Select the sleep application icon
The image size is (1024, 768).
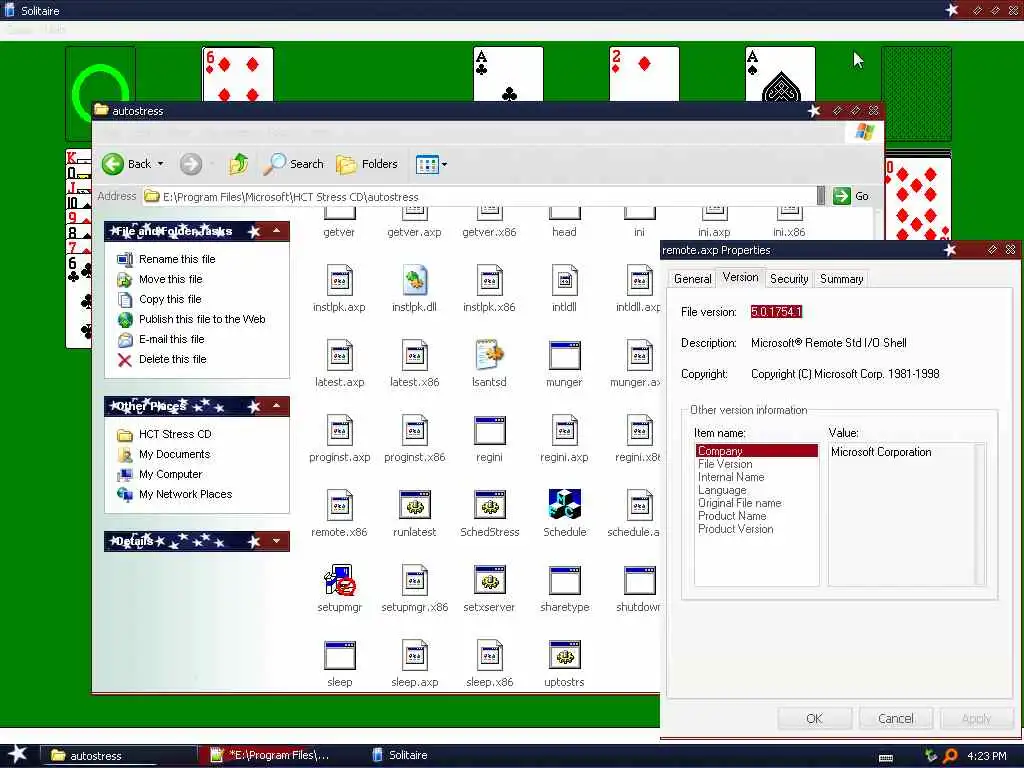tap(340, 655)
